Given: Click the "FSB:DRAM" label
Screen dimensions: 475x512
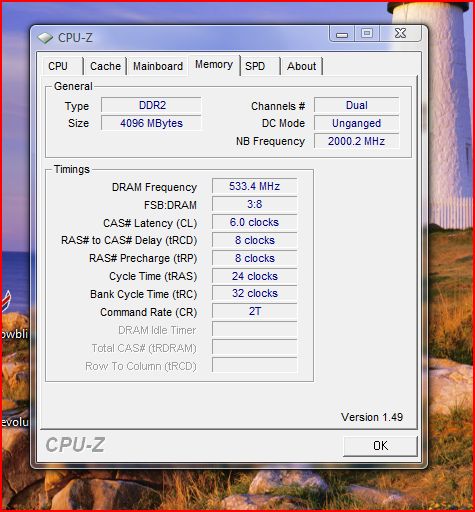Looking at the screenshot, I should coord(170,205).
